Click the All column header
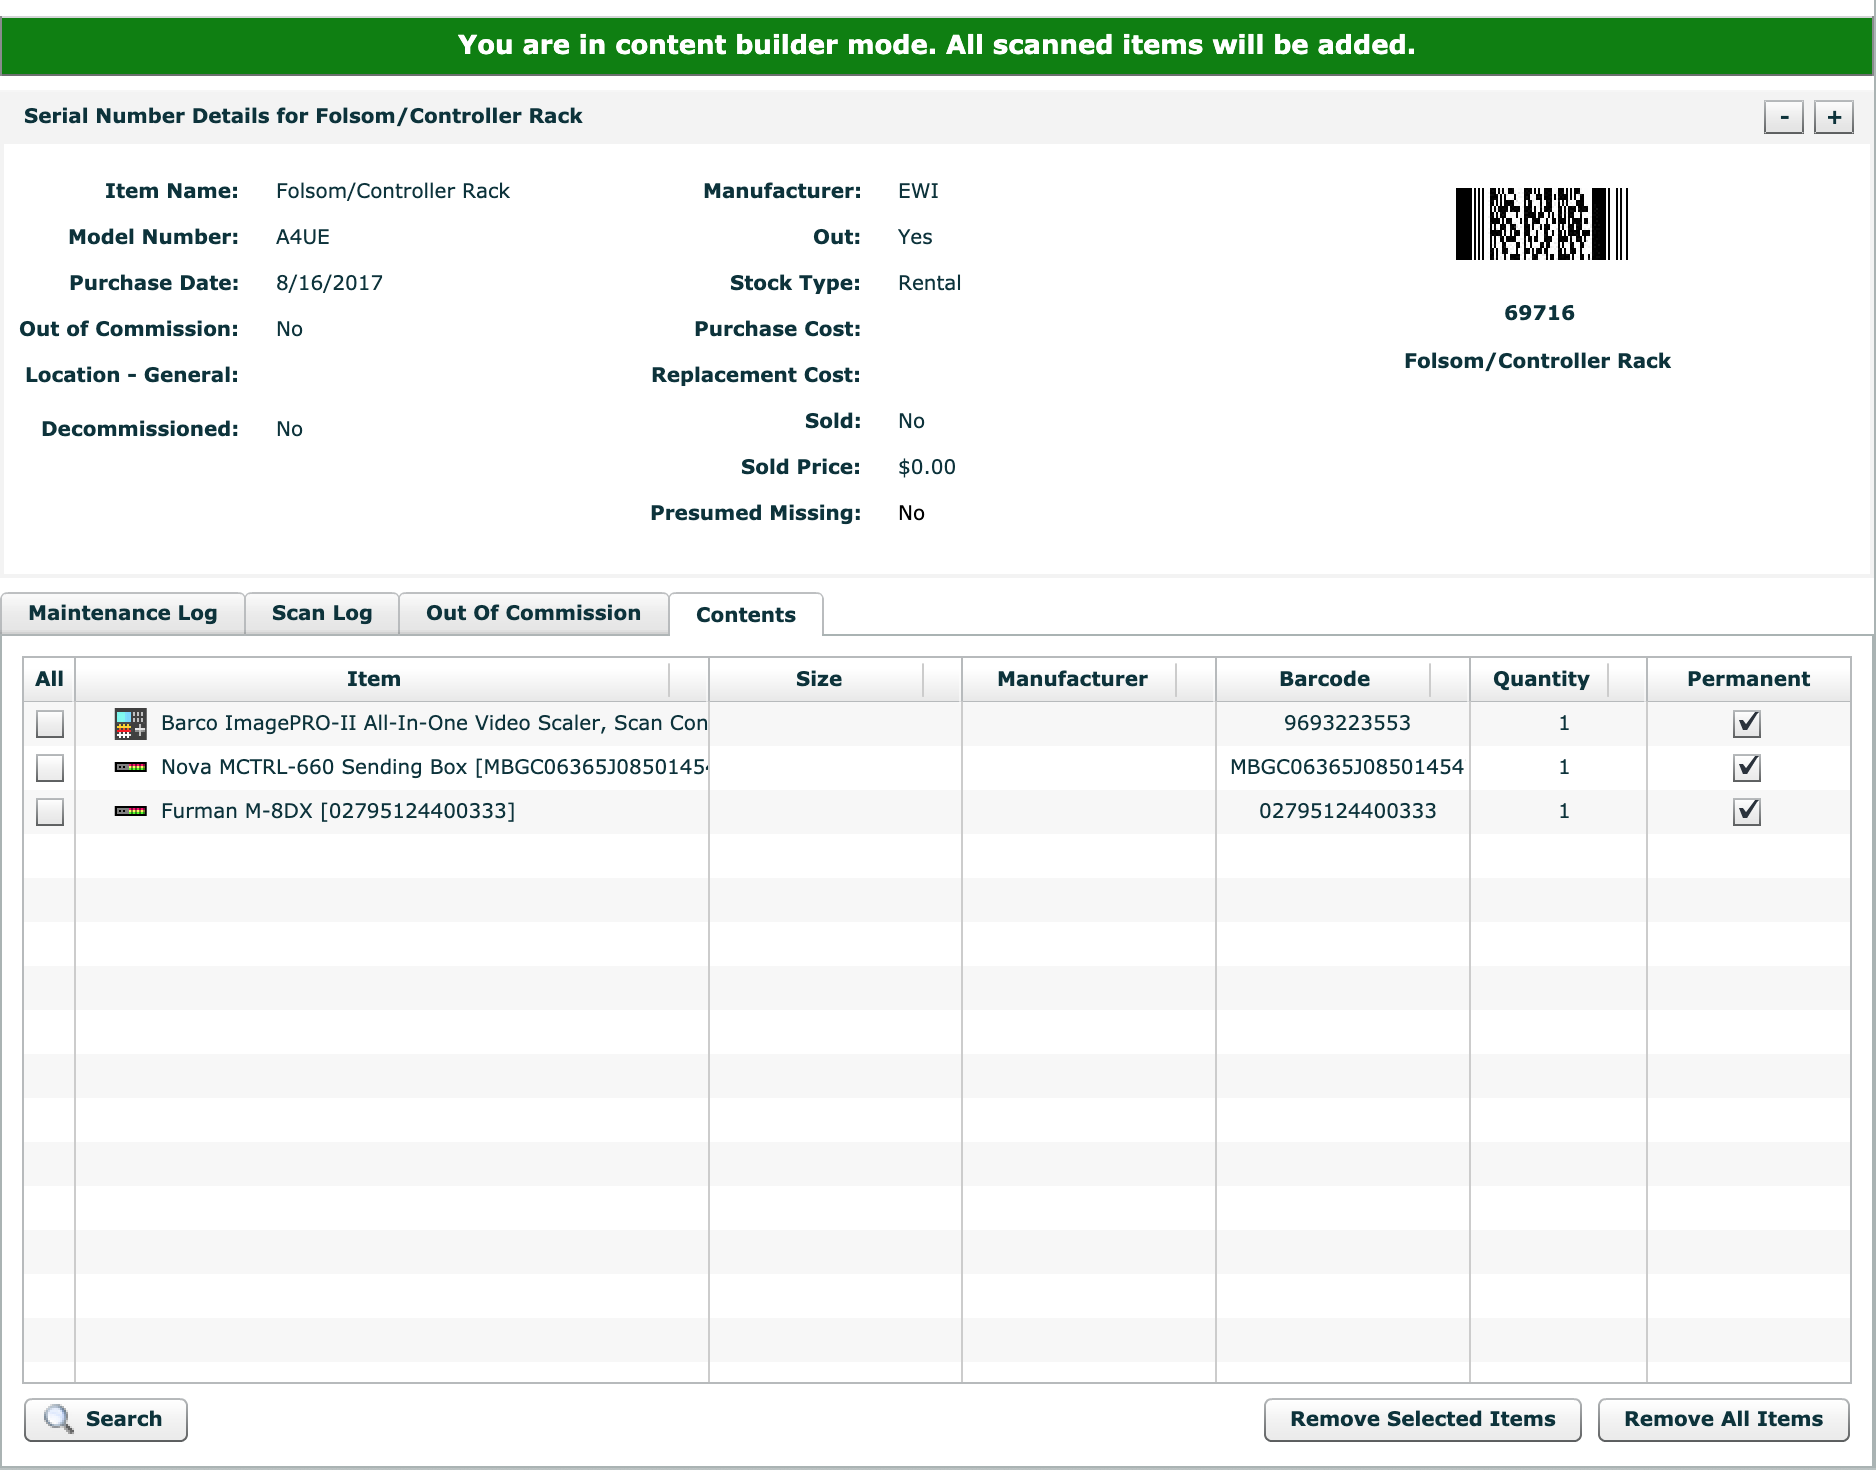The height and width of the screenshot is (1470, 1876). 49,679
